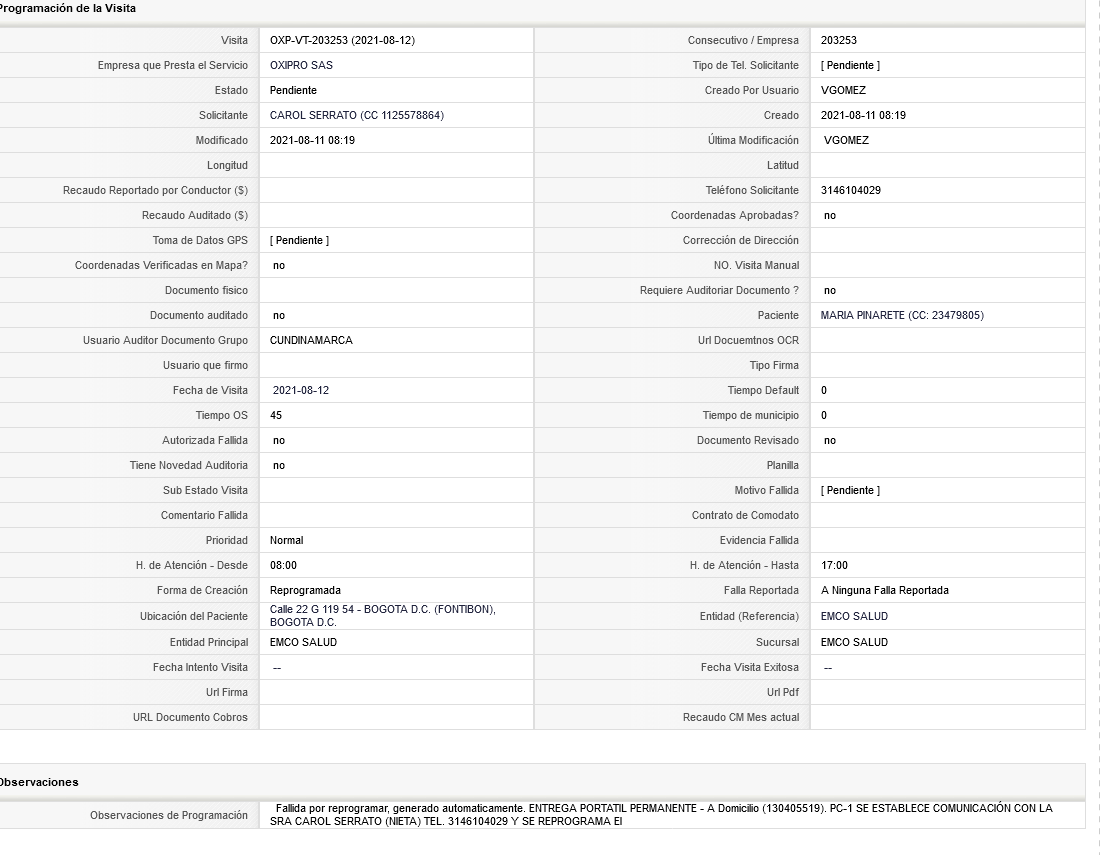This screenshot has height=855, width=1100.
Task: Click the Fecha de Visita date 2021-08-12
Action: point(301,391)
